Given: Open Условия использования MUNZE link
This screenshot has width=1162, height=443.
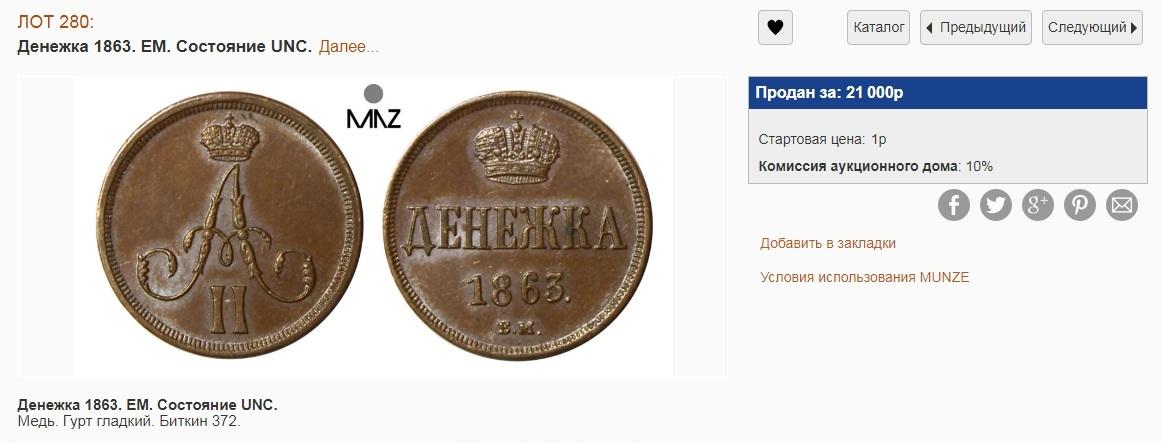Looking at the screenshot, I should (865, 277).
